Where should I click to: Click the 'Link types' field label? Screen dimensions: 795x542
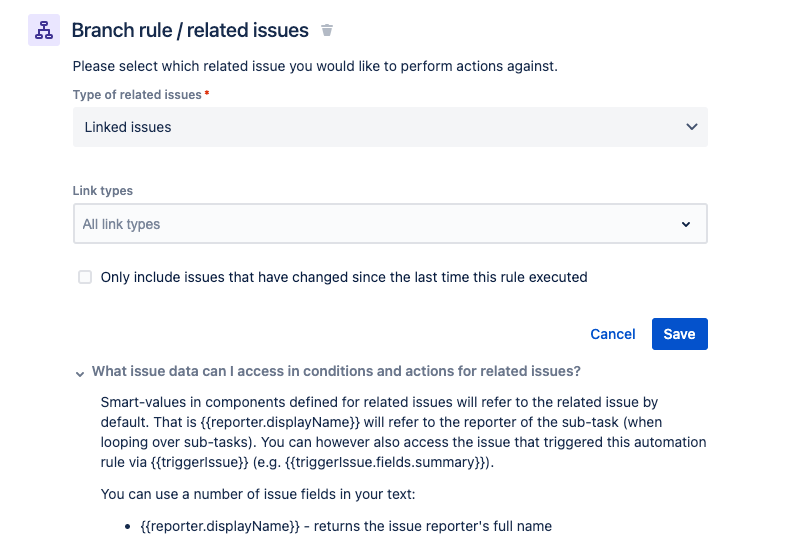click(103, 190)
